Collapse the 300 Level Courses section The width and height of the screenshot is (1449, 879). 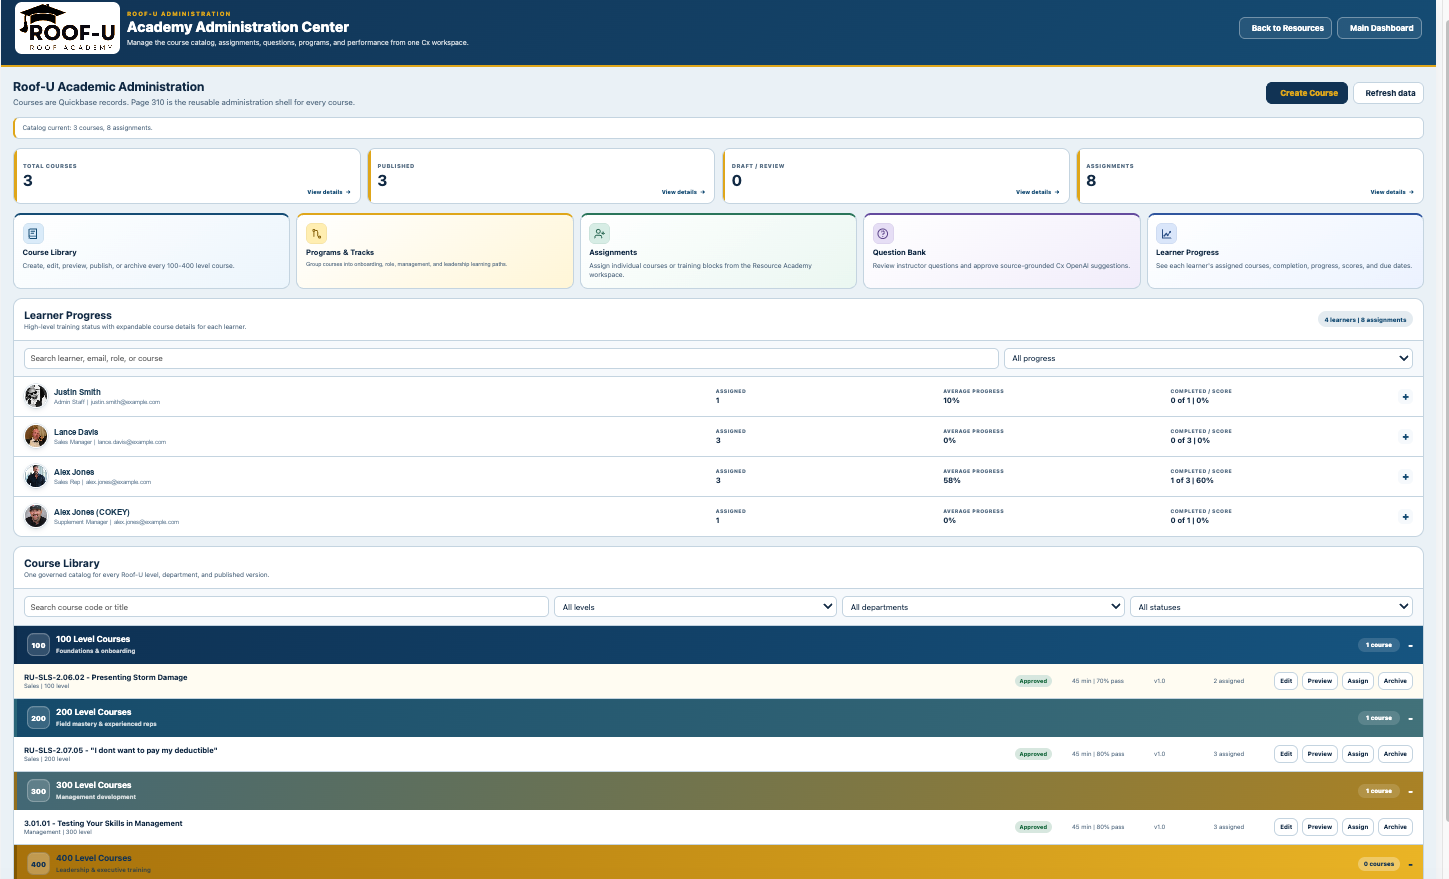coord(1410,792)
